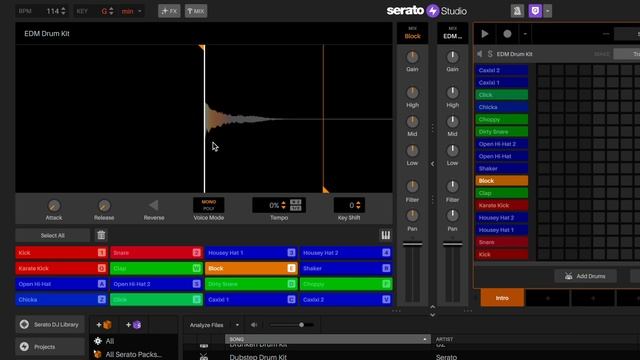This screenshot has width=640, height=360.
Task: Adjust the Tempo 0% stepper arrows
Action: point(283,205)
